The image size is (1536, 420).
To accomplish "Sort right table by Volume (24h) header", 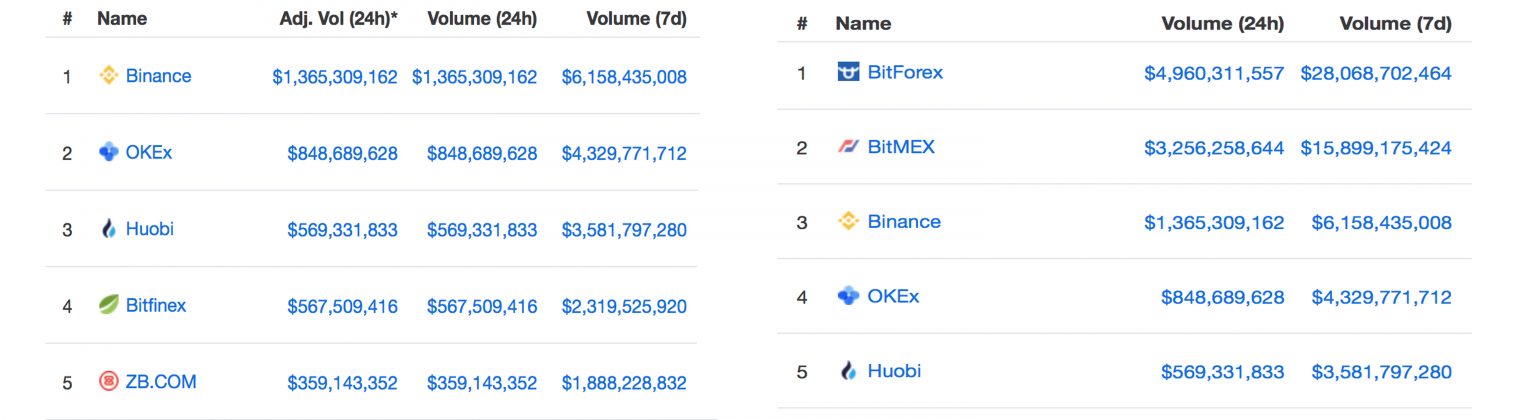I will click(x=1222, y=23).
